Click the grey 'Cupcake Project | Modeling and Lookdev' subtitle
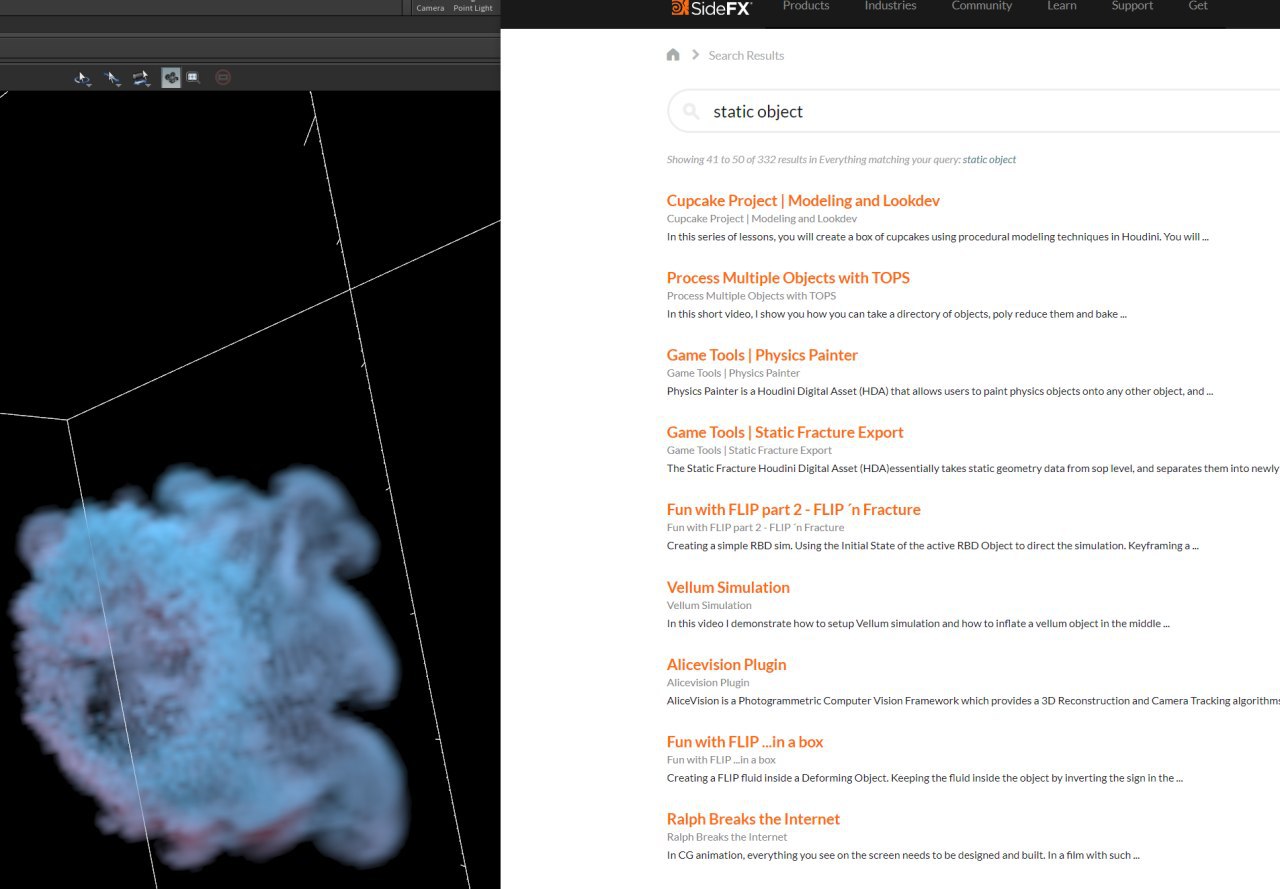This screenshot has width=1280, height=889. 762,218
